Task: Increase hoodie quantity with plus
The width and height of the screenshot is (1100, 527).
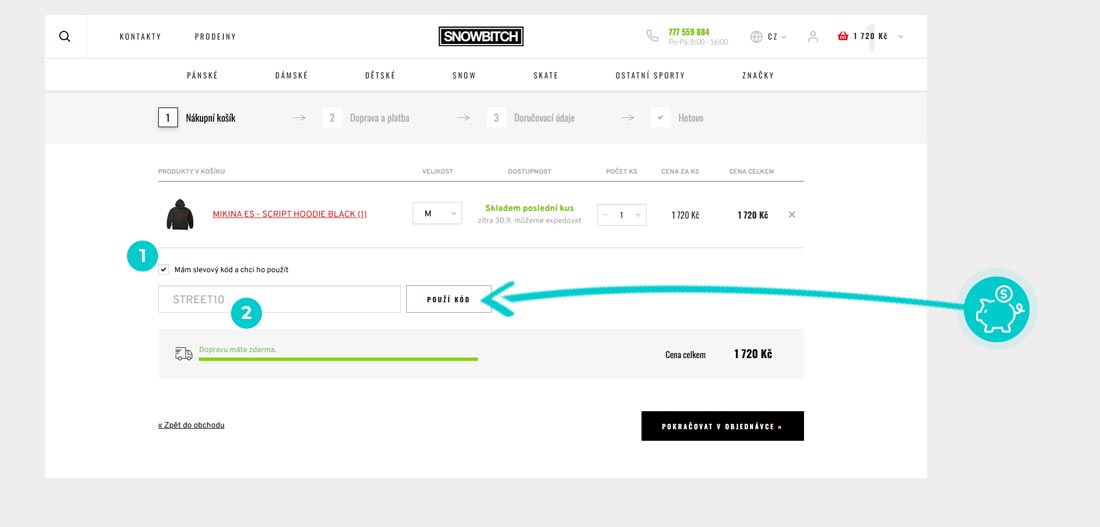Action: 638,215
